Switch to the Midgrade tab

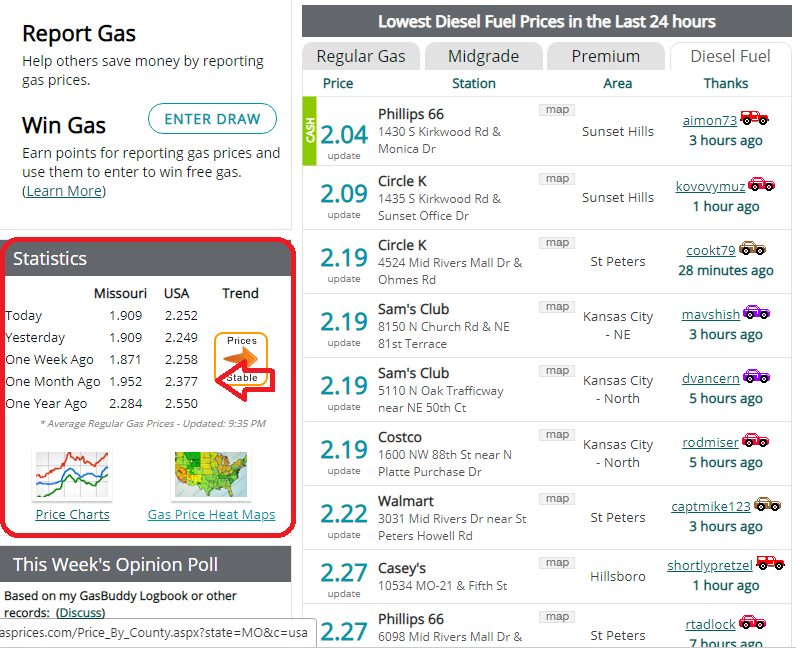click(x=483, y=56)
